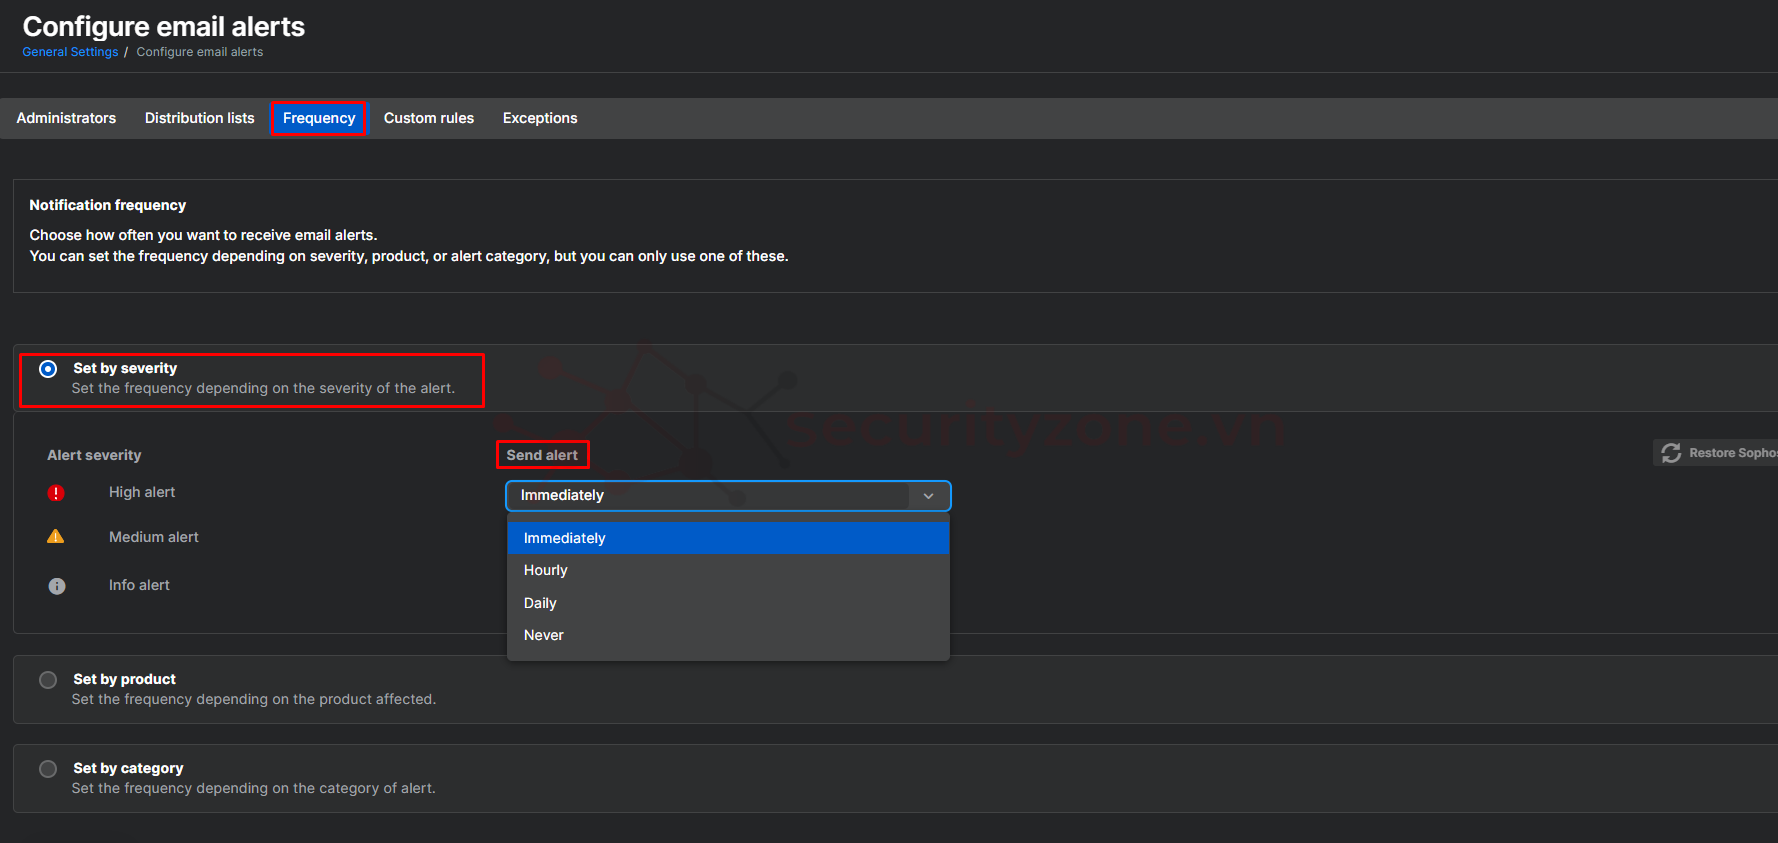
Task: Switch to the Custom rules tab
Action: [x=429, y=118]
